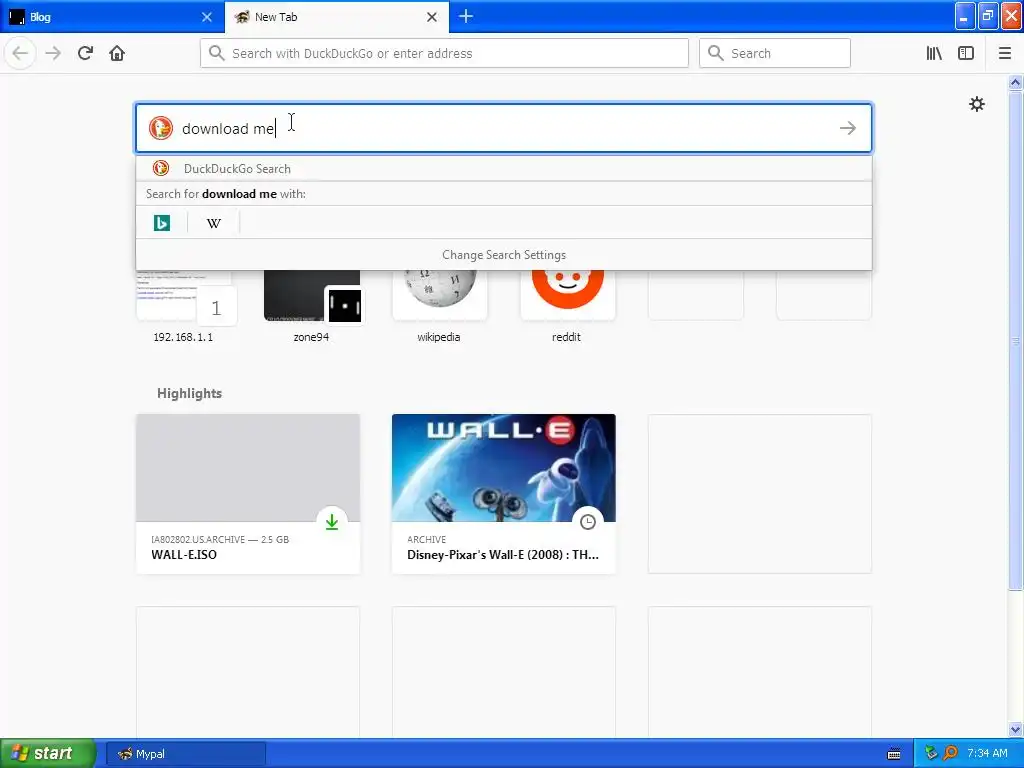The height and width of the screenshot is (768, 1024).
Task: Click the network tray icon beside the magnifier
Action: (x=931, y=753)
